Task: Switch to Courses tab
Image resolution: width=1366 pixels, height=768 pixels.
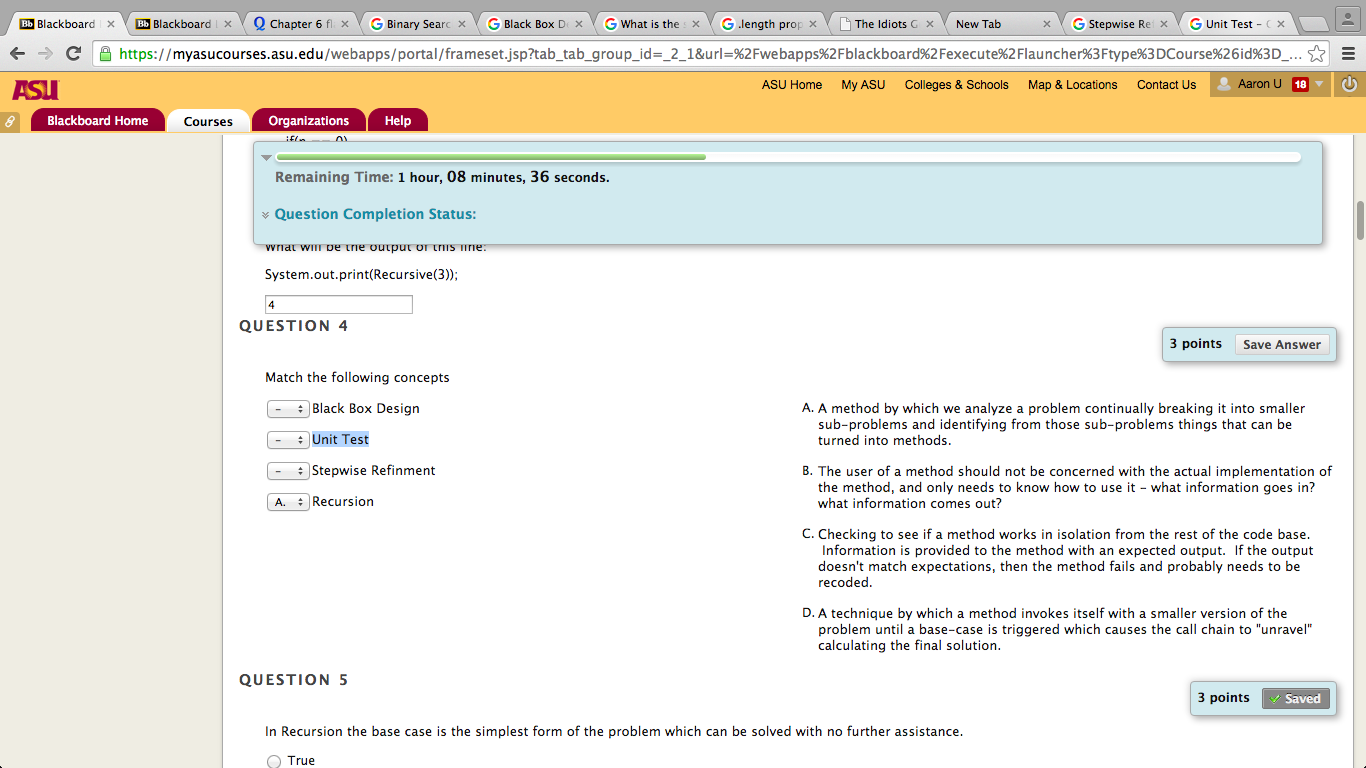Action: point(208,121)
